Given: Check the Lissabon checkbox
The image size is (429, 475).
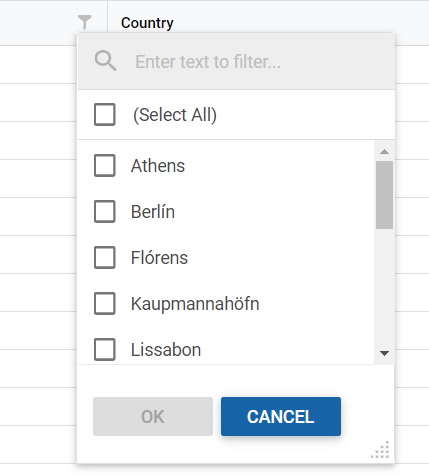Looking at the screenshot, I should pos(105,349).
